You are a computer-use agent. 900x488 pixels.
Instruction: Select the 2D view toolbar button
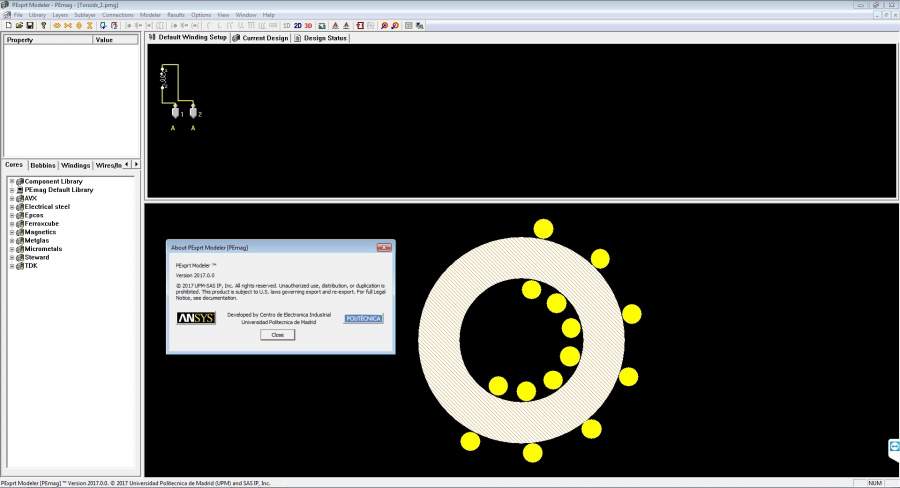[x=298, y=26]
